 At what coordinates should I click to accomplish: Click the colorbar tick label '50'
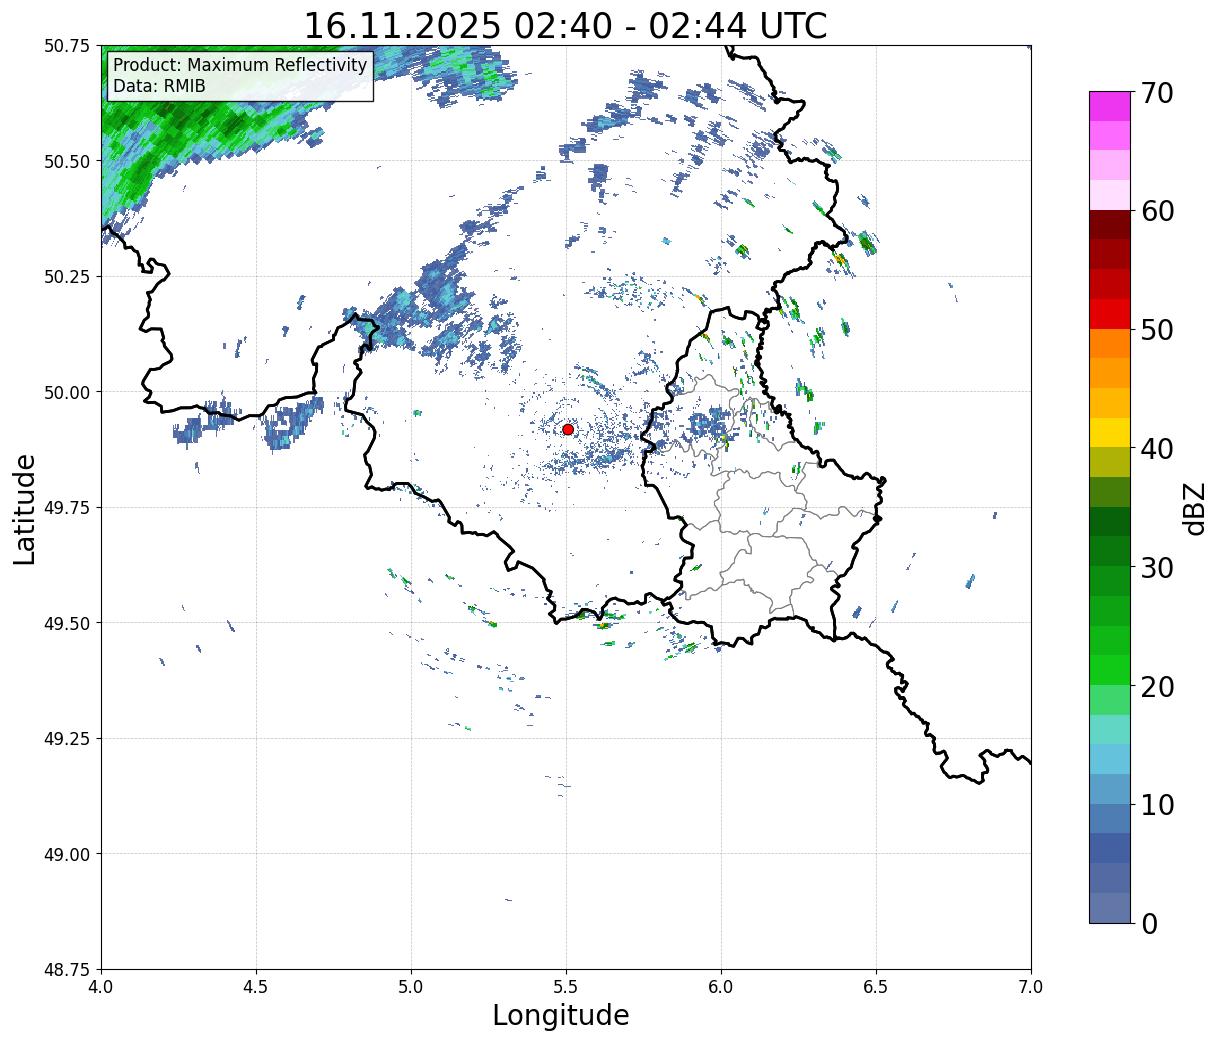(1156, 330)
